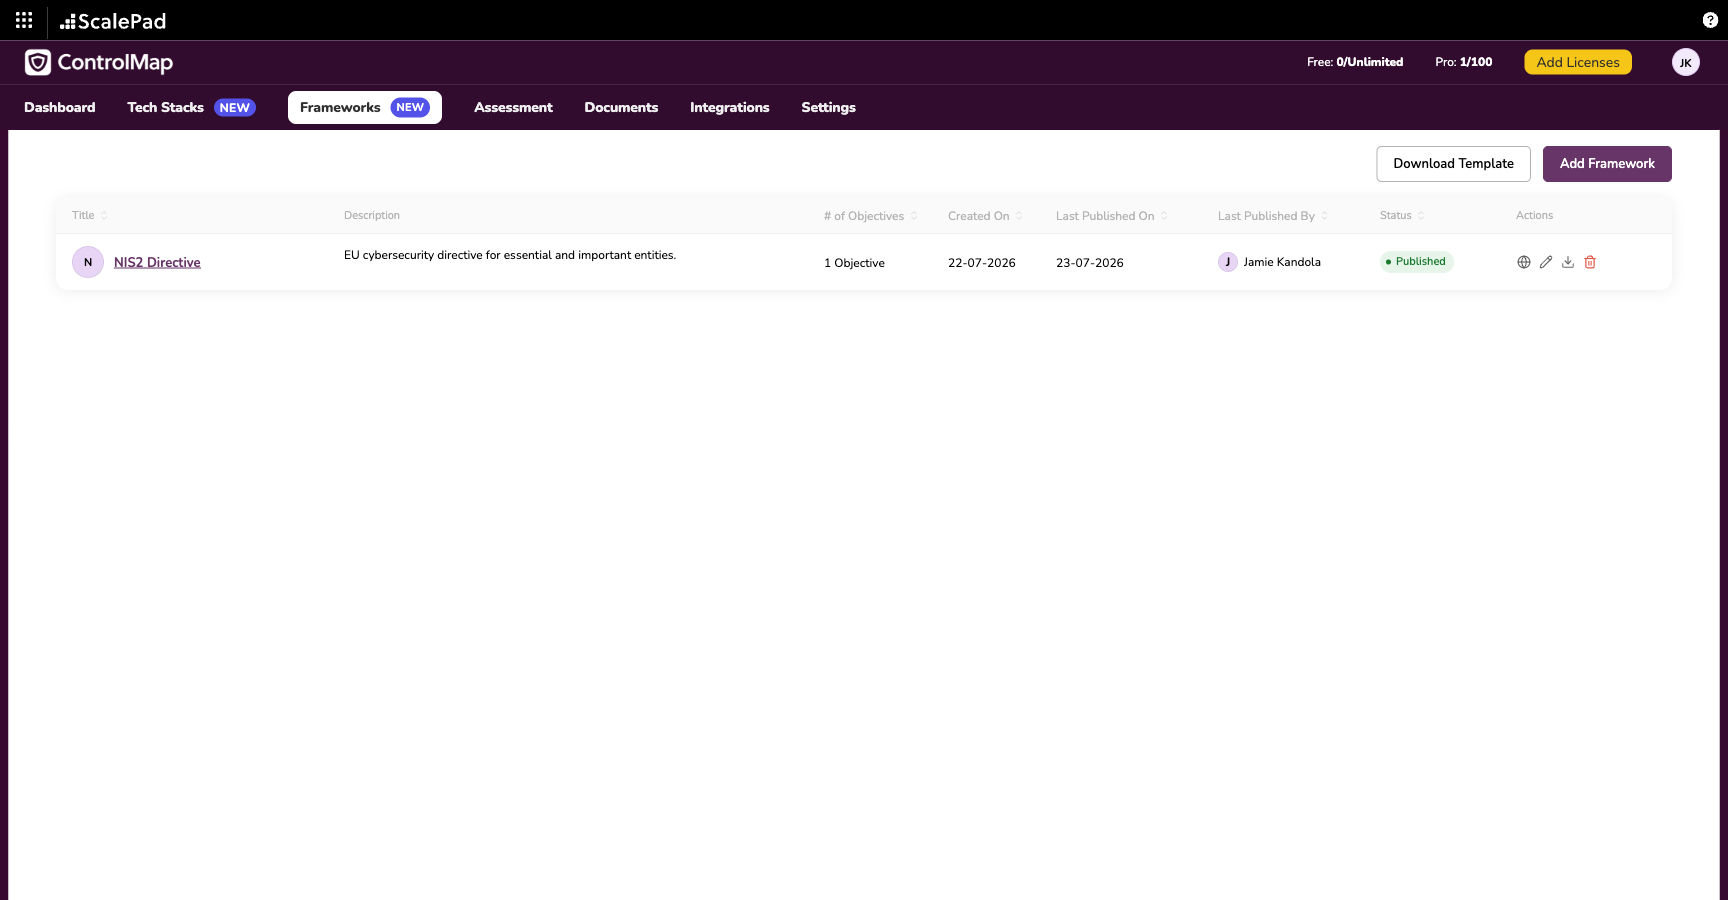Click the globe icon for NIS2 Directive
Image resolution: width=1728 pixels, height=900 pixels.
point(1524,262)
